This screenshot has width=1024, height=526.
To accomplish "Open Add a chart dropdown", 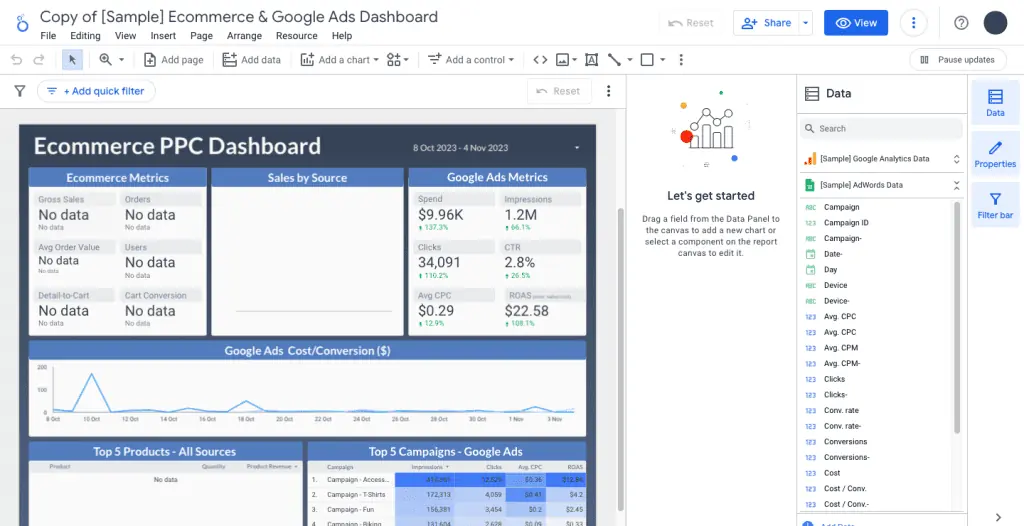I will [340, 59].
